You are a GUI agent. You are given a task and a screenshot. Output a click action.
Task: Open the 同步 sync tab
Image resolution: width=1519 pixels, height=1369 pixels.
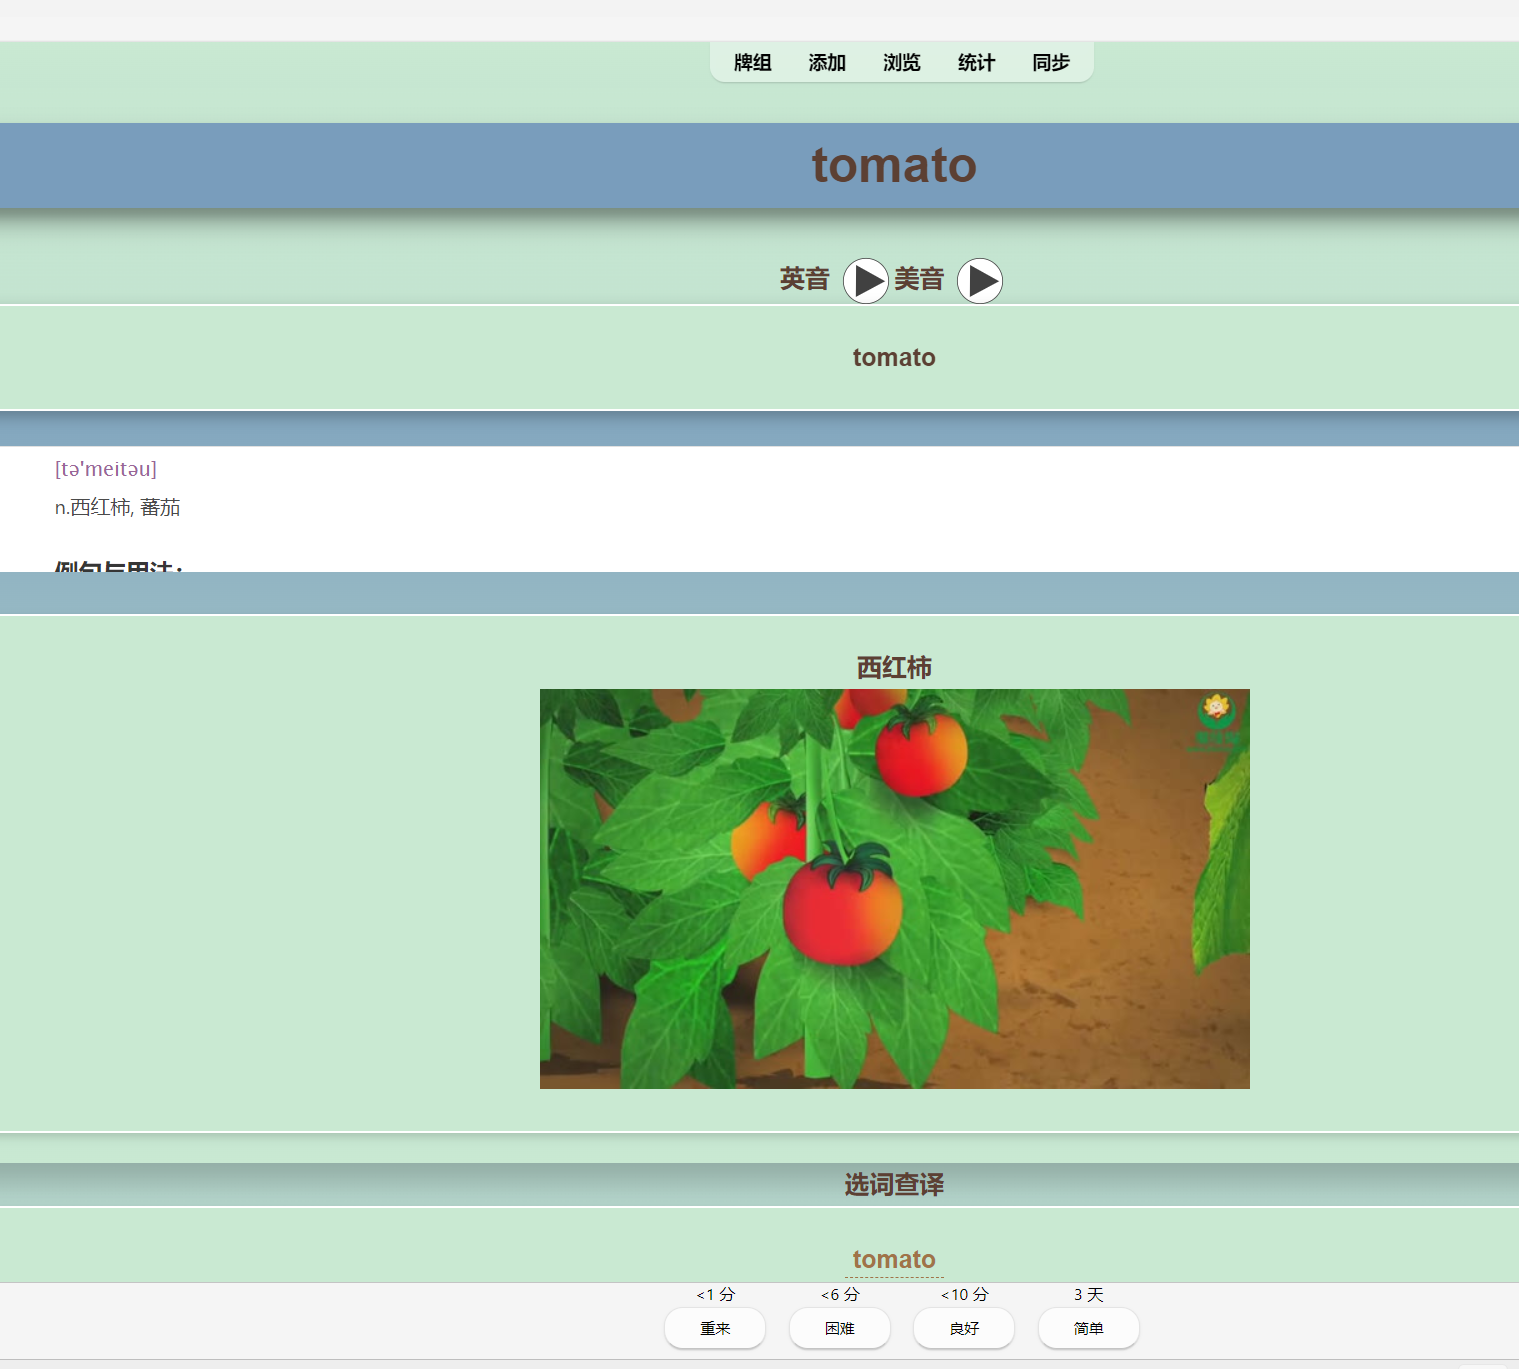[x=1051, y=63]
